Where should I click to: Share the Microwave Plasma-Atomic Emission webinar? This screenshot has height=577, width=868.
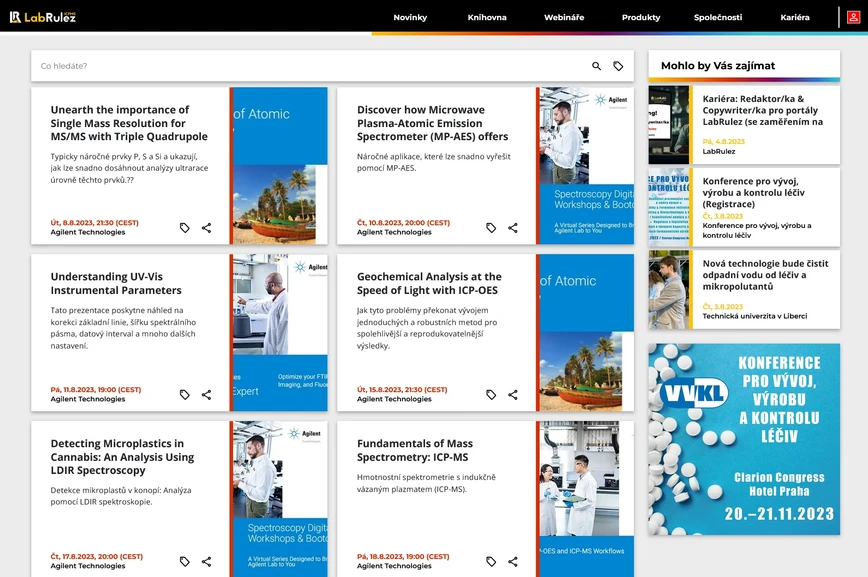pyautogui.click(x=513, y=228)
